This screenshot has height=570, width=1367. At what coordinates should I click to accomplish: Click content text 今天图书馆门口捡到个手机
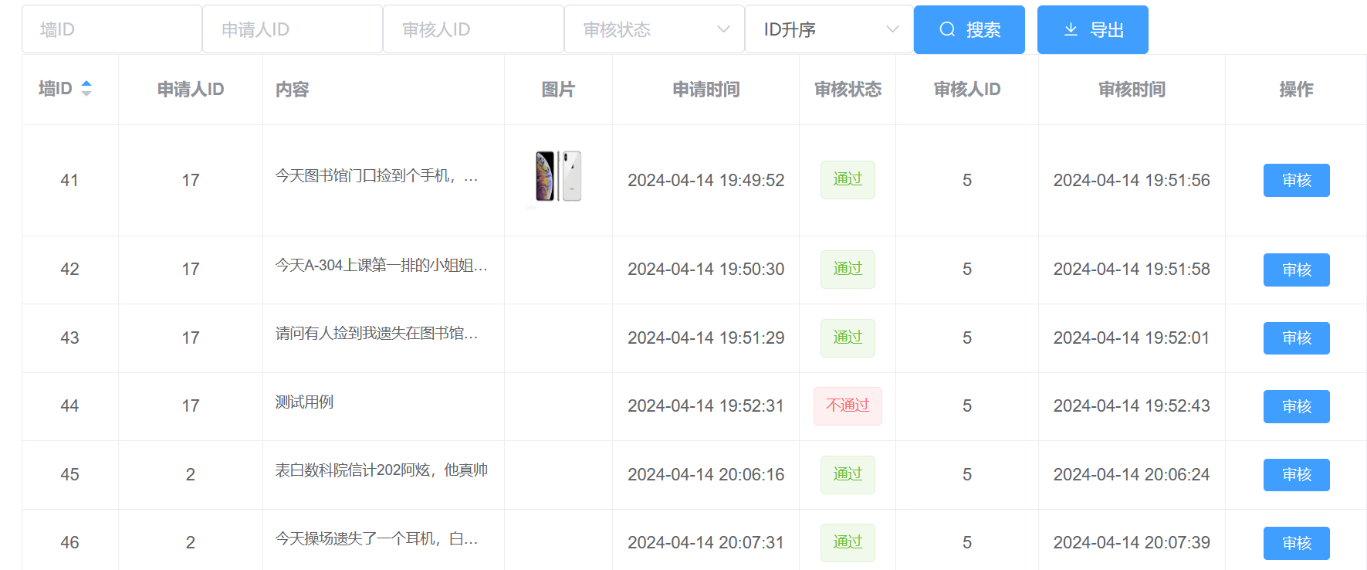(x=377, y=177)
